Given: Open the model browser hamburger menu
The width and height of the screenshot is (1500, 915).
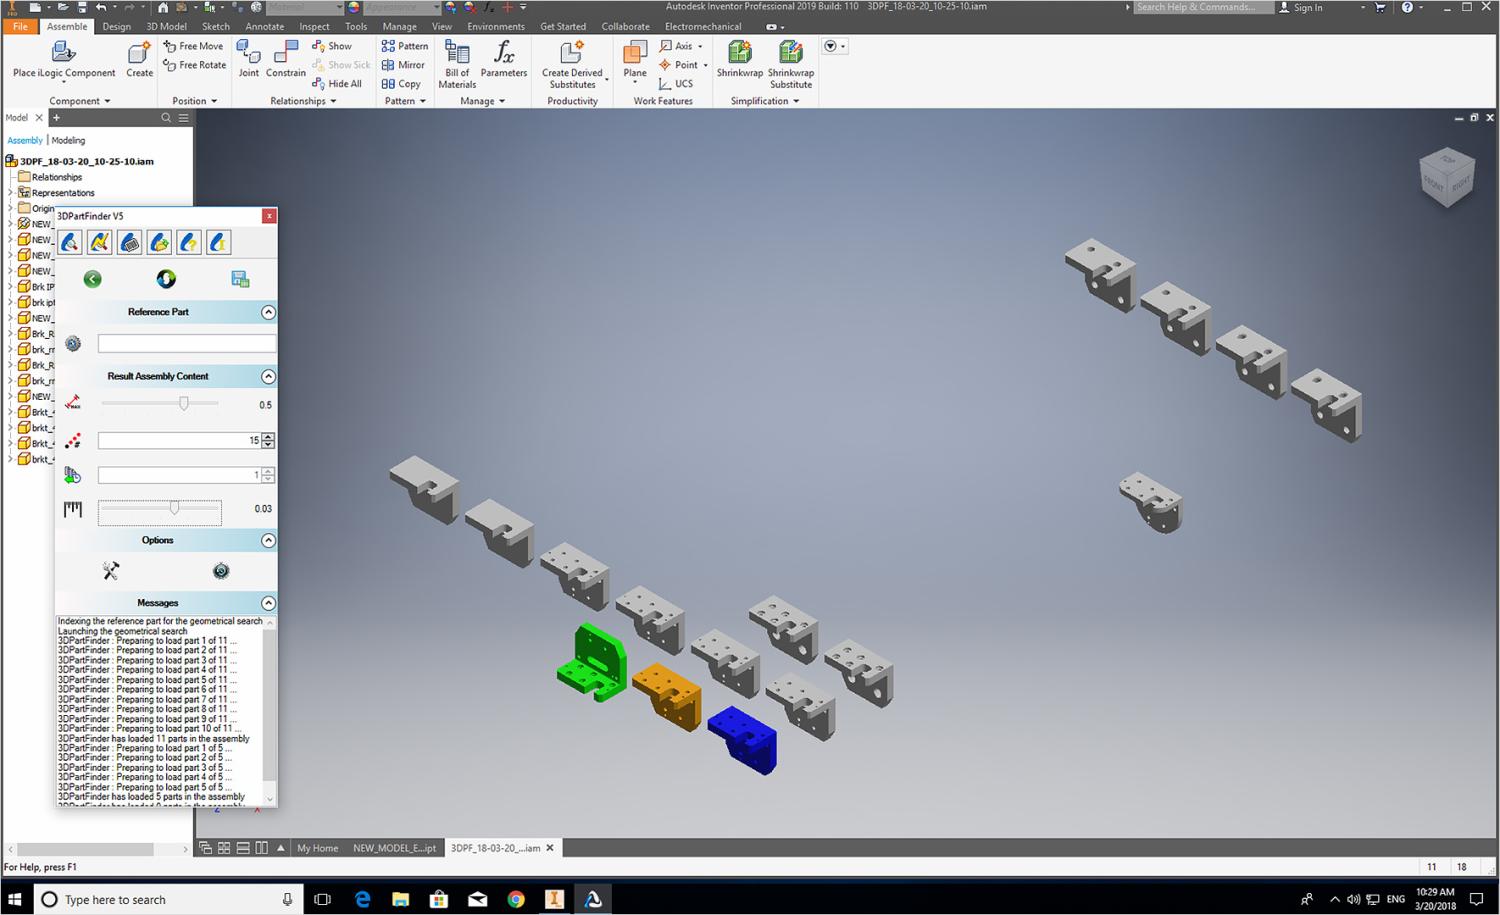Looking at the screenshot, I should pyautogui.click(x=183, y=118).
